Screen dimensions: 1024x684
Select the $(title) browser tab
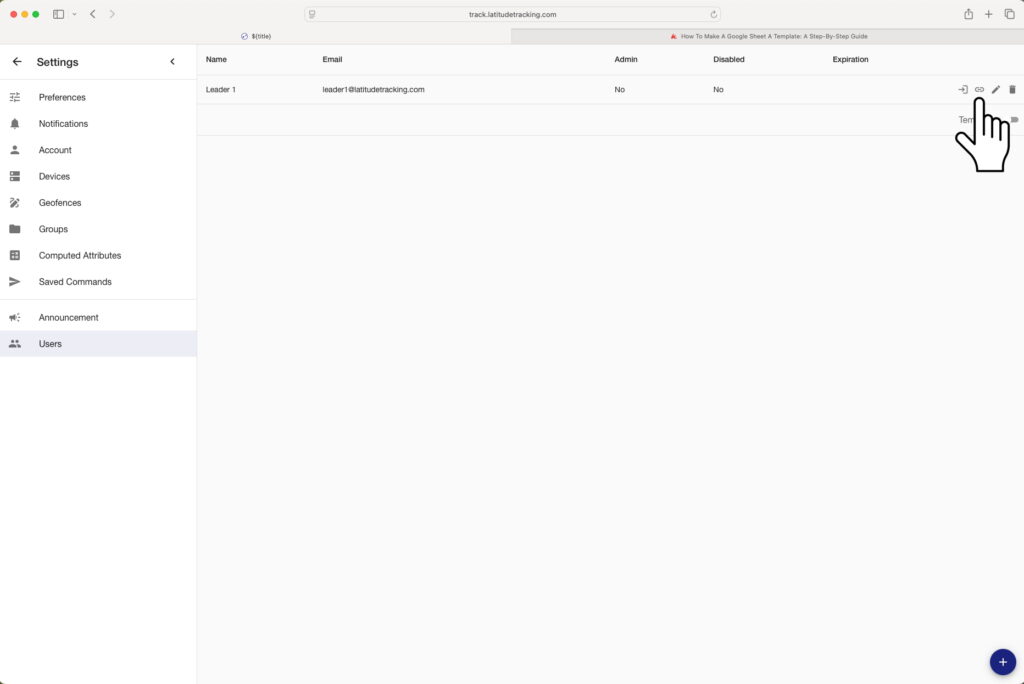click(256, 35)
